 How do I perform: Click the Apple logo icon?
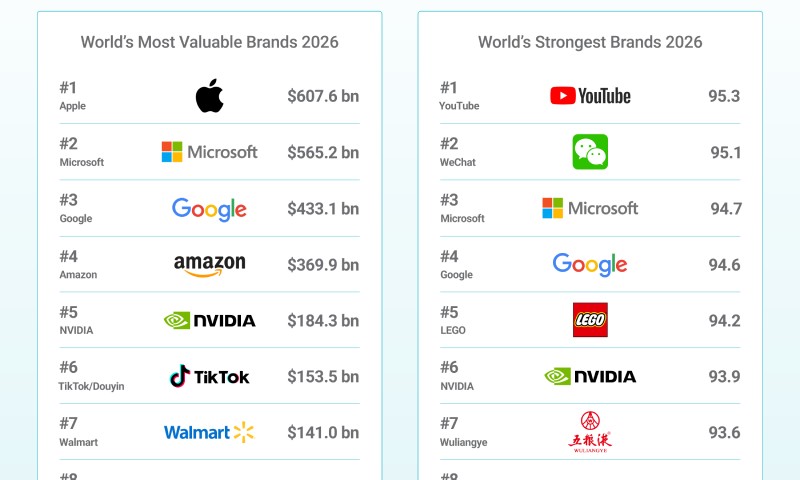209,96
